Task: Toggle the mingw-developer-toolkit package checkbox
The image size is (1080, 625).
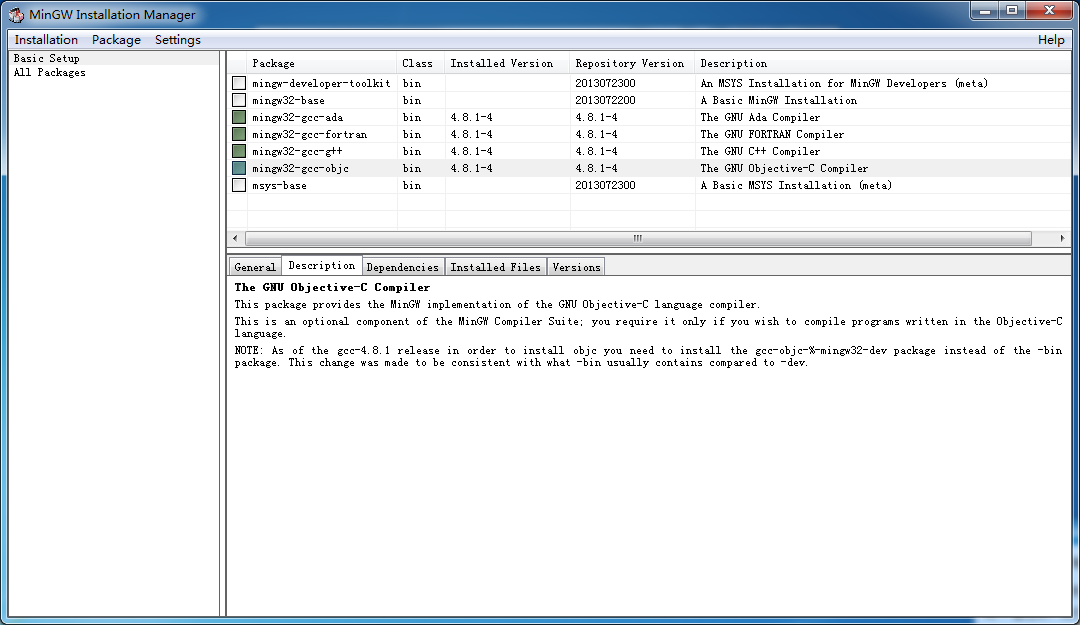Action: 239,83
